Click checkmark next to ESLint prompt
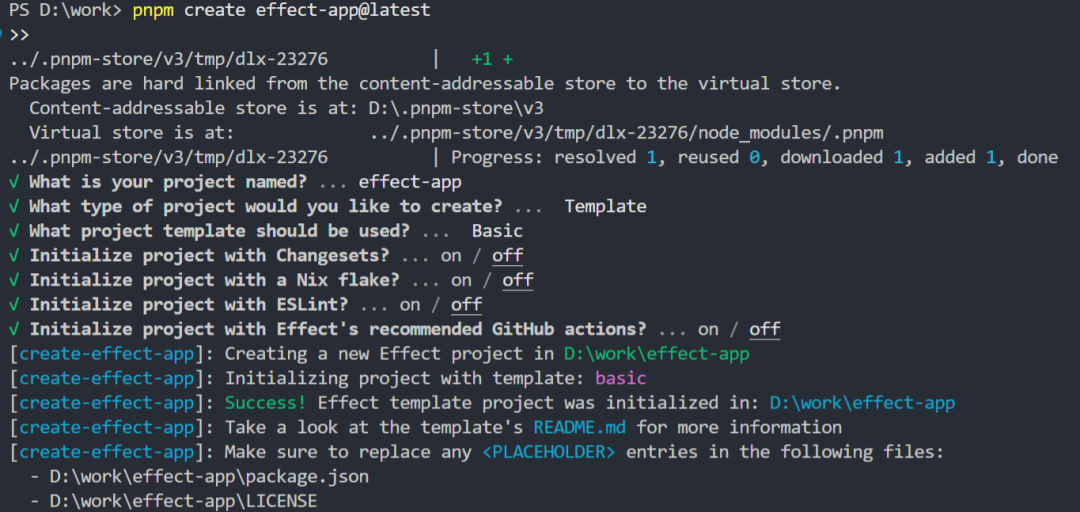This screenshot has width=1080, height=512. [14, 305]
